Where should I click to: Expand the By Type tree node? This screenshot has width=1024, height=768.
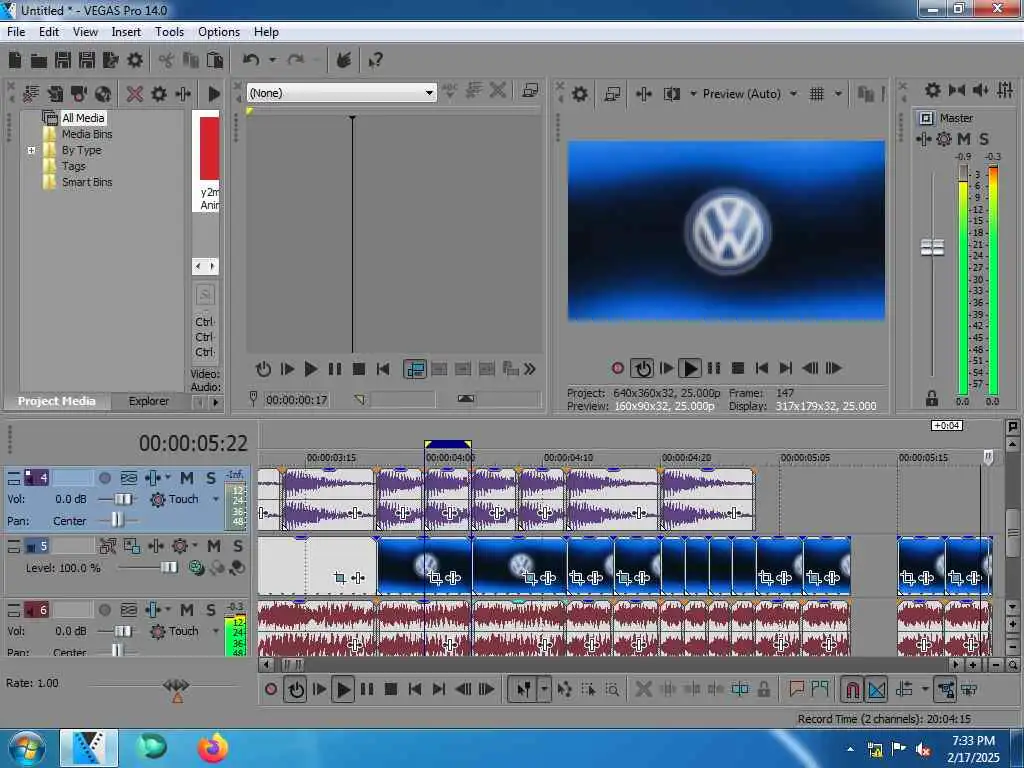click(x=31, y=150)
